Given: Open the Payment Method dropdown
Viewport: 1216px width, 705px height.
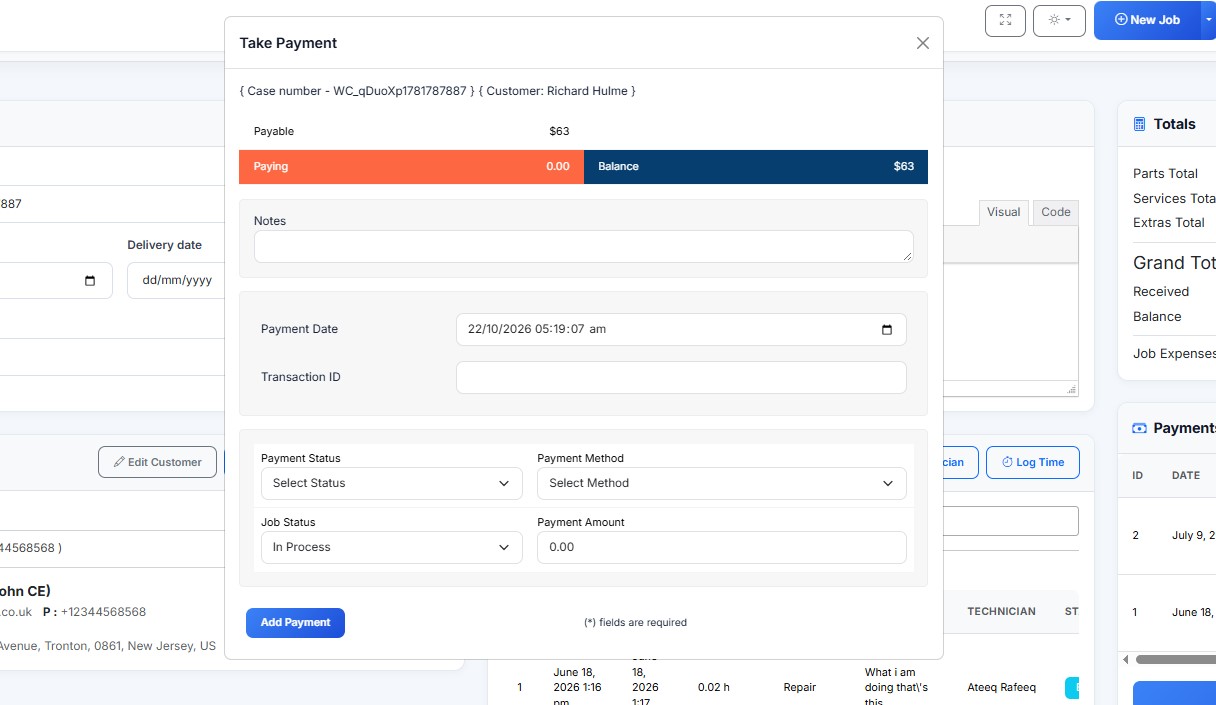Looking at the screenshot, I should [721, 483].
